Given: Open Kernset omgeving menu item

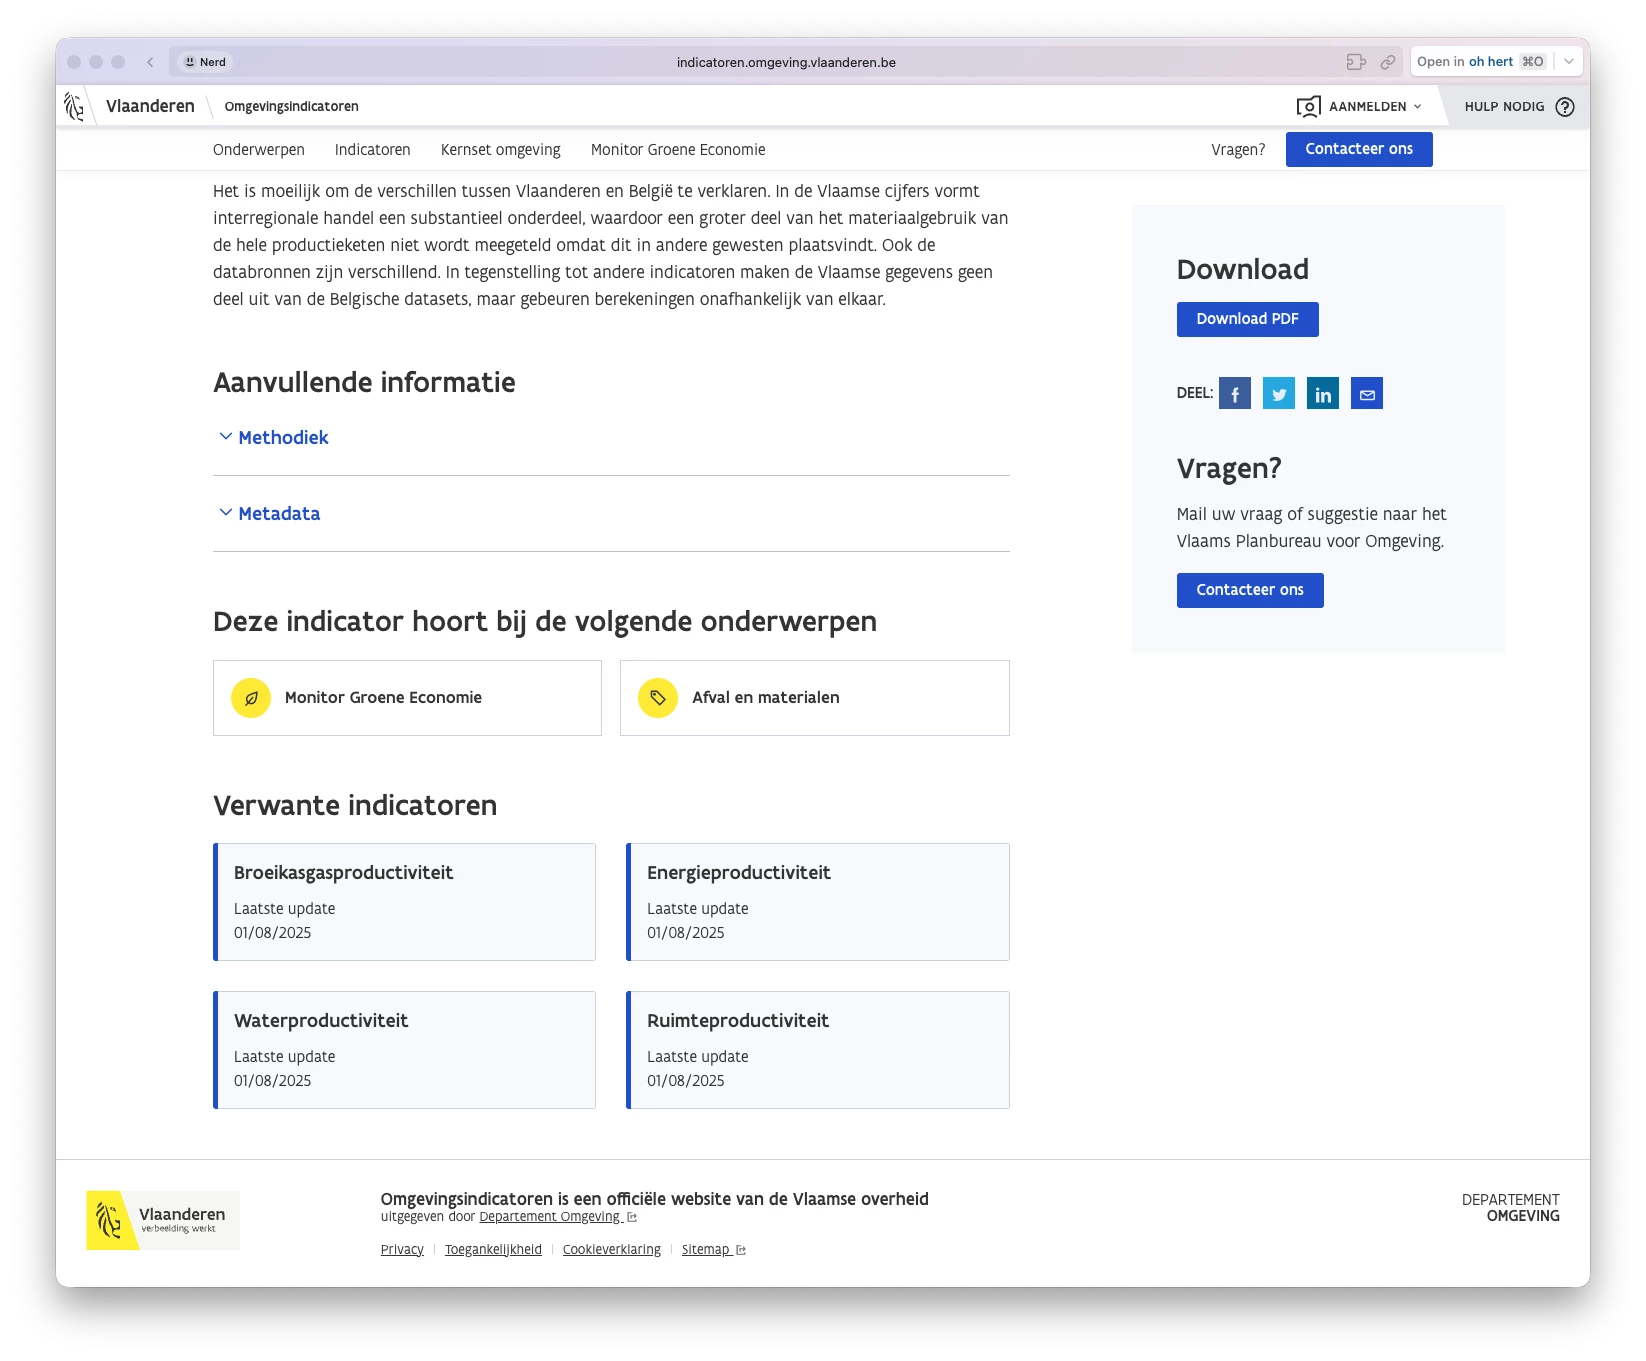Looking at the screenshot, I should pyautogui.click(x=500, y=150).
